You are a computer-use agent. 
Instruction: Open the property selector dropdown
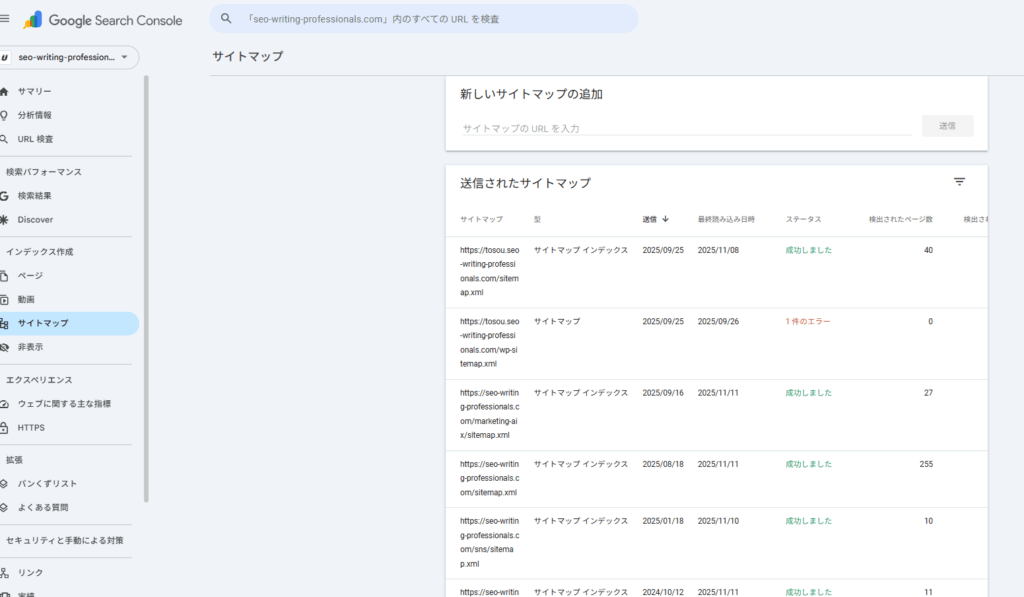click(69, 57)
